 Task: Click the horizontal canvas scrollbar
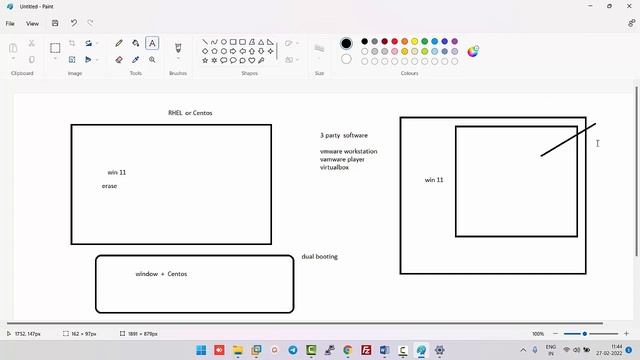pos(304,323)
